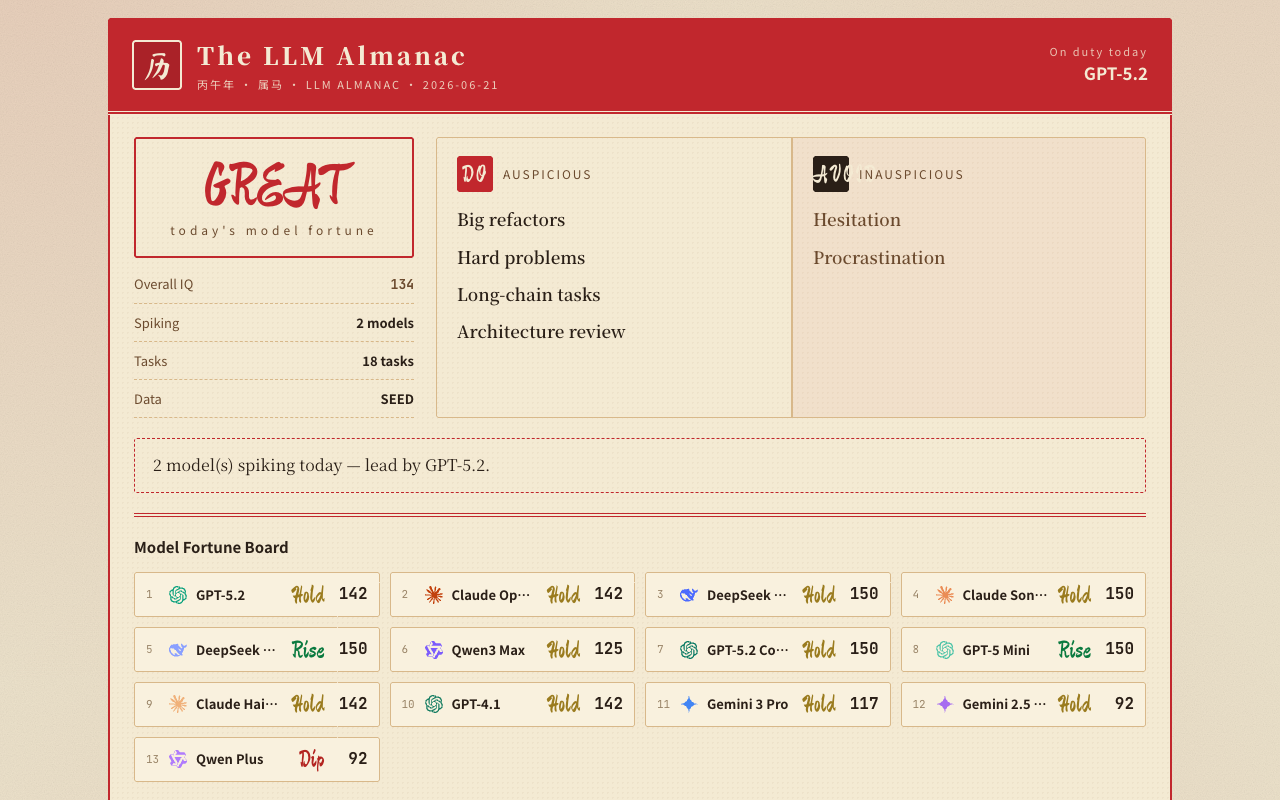Click the score 92 on Gemini 2.5
The image size is (1280, 800).
pyautogui.click(x=1124, y=704)
